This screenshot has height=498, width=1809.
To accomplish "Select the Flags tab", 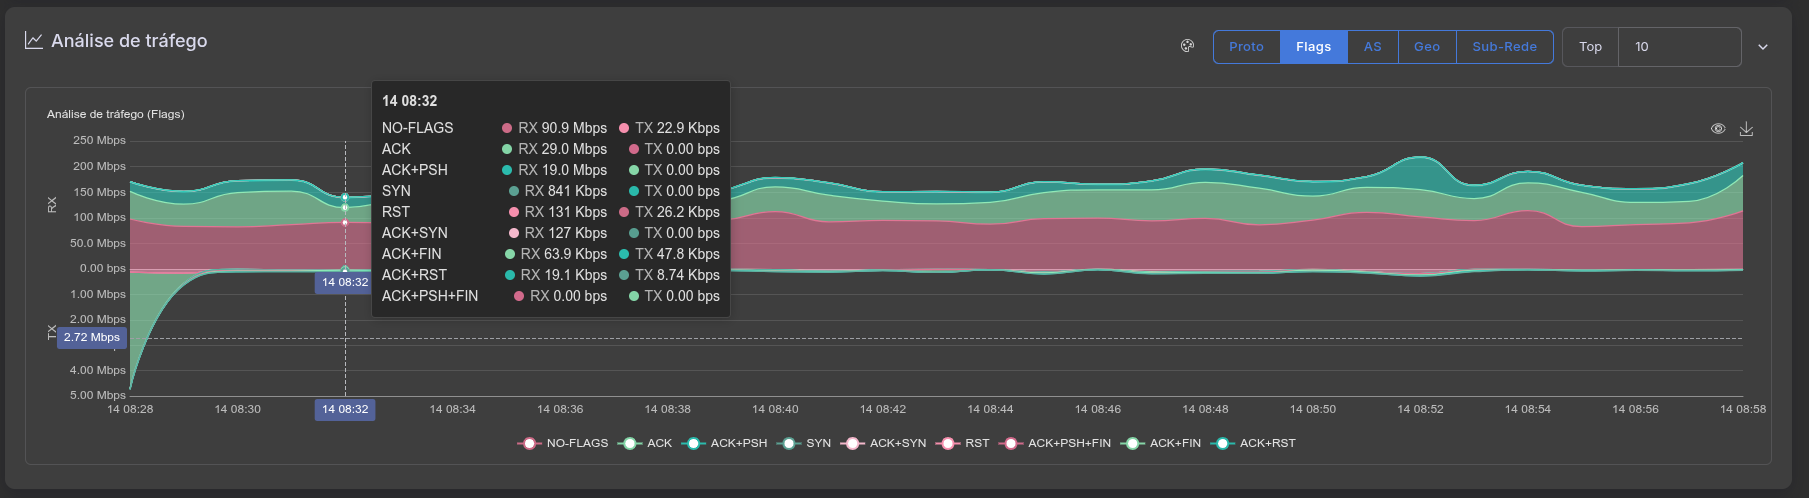I will pos(1313,47).
